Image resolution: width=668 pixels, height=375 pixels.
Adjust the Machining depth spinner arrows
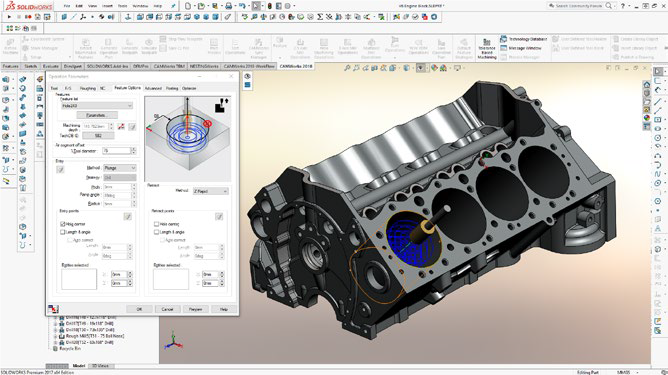tap(111, 127)
